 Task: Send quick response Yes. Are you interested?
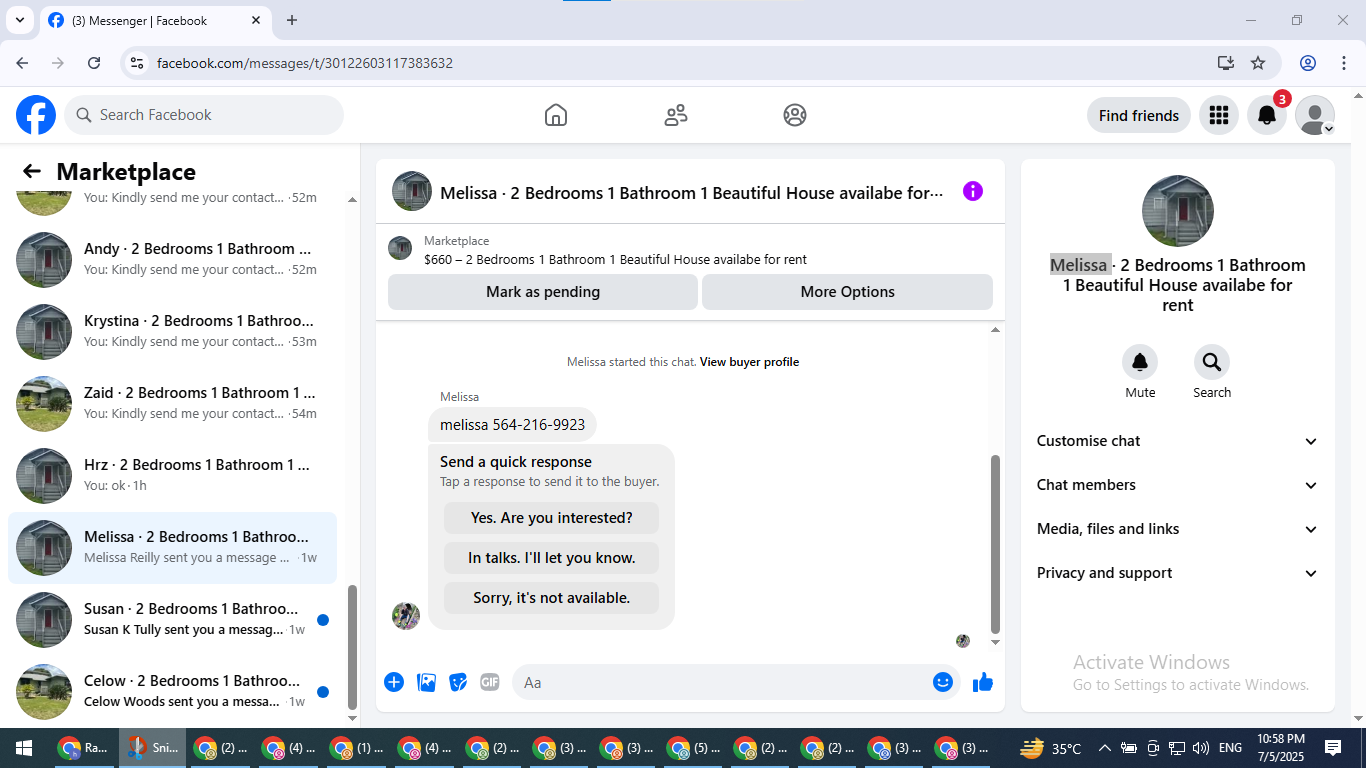551,518
